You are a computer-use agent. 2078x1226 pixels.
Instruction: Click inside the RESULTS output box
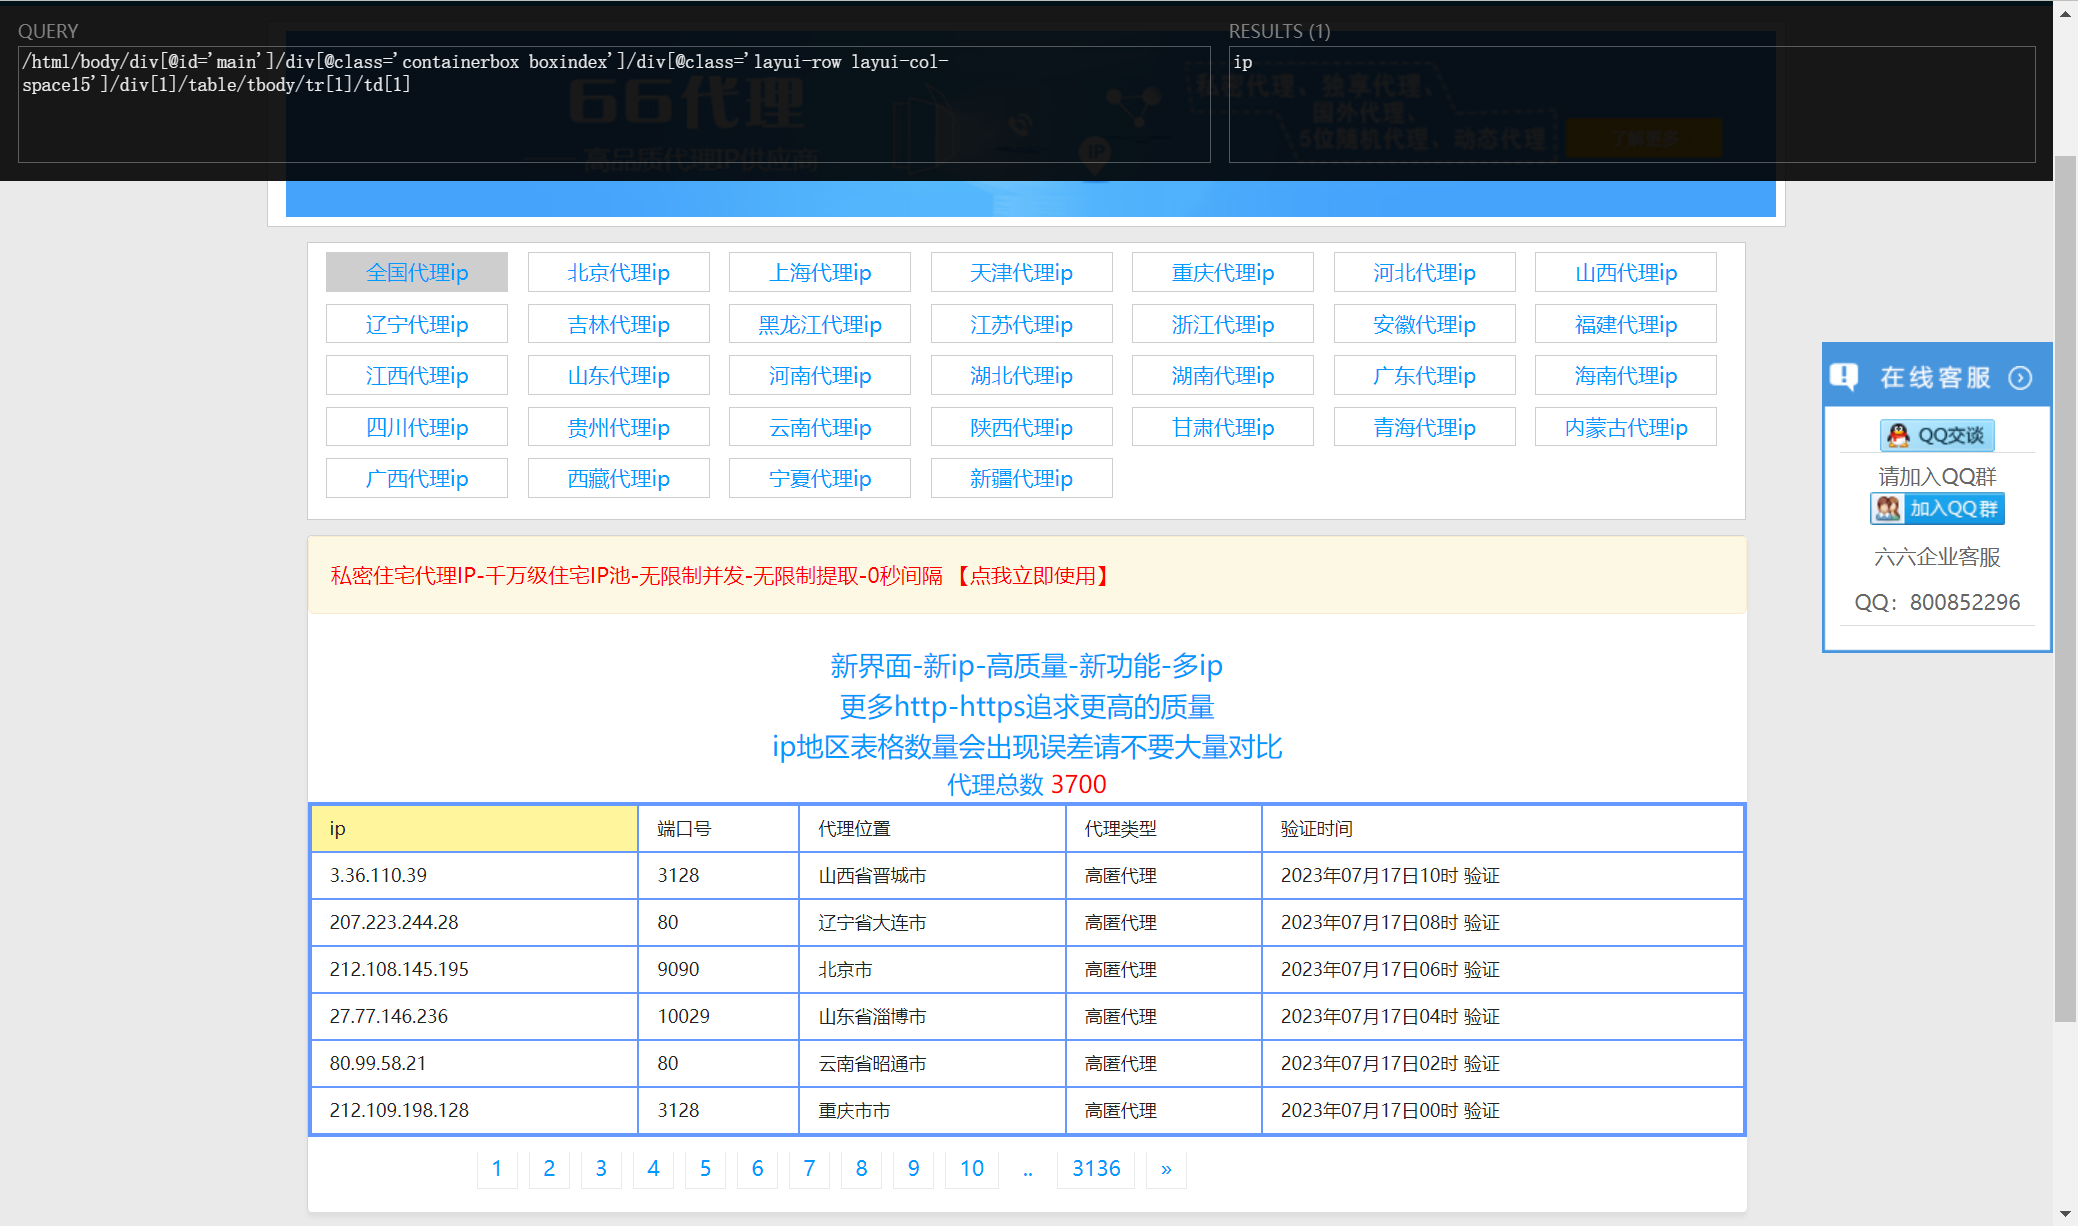point(1632,104)
